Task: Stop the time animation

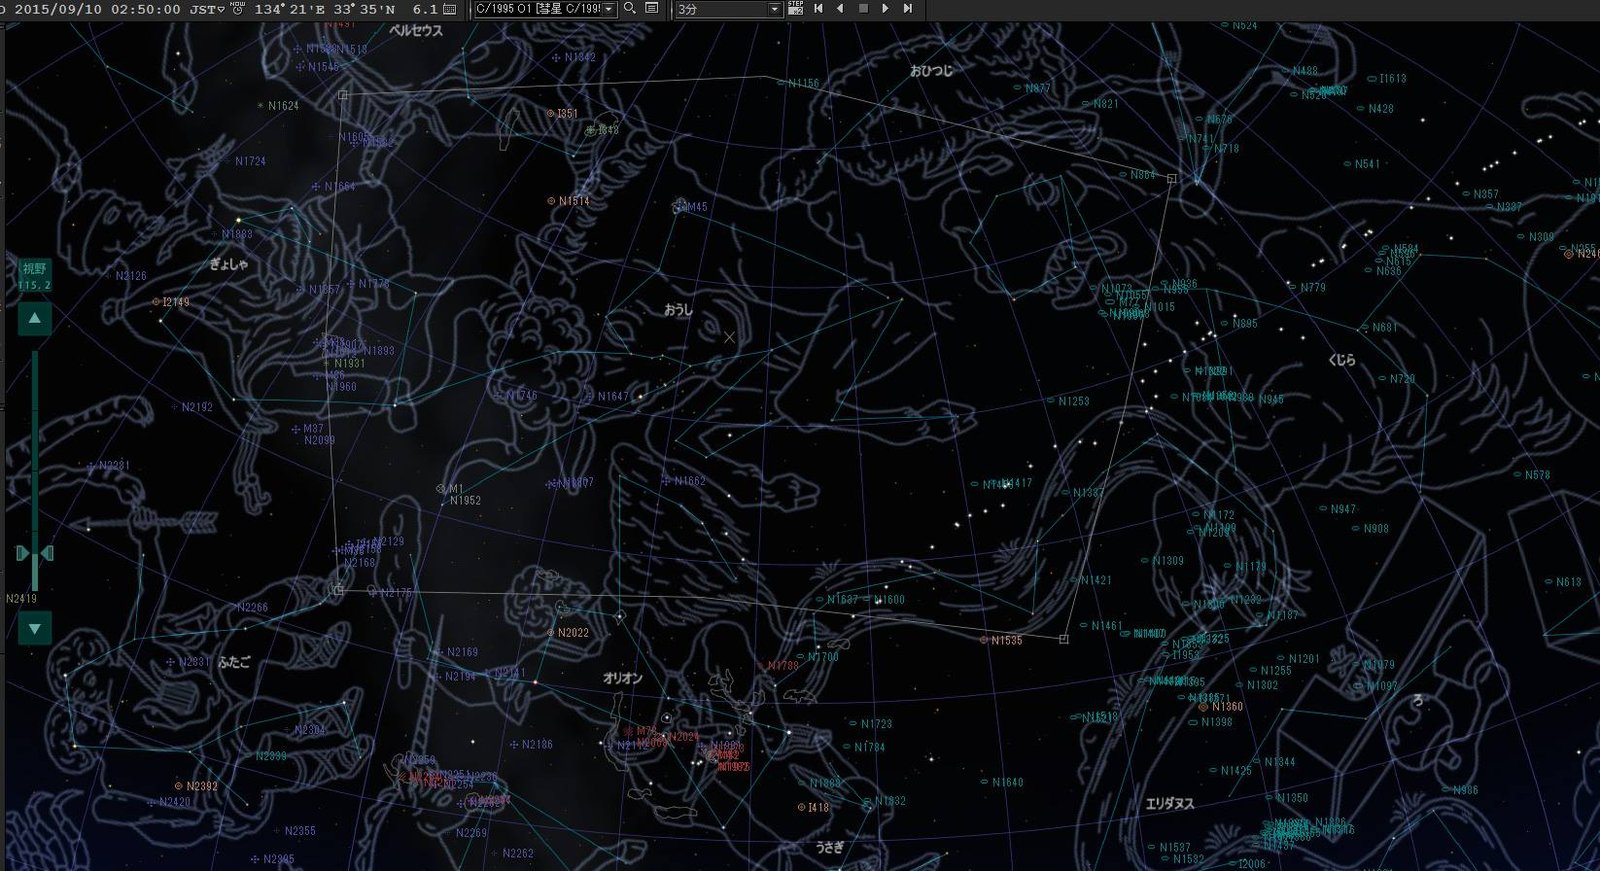Action: tap(863, 8)
